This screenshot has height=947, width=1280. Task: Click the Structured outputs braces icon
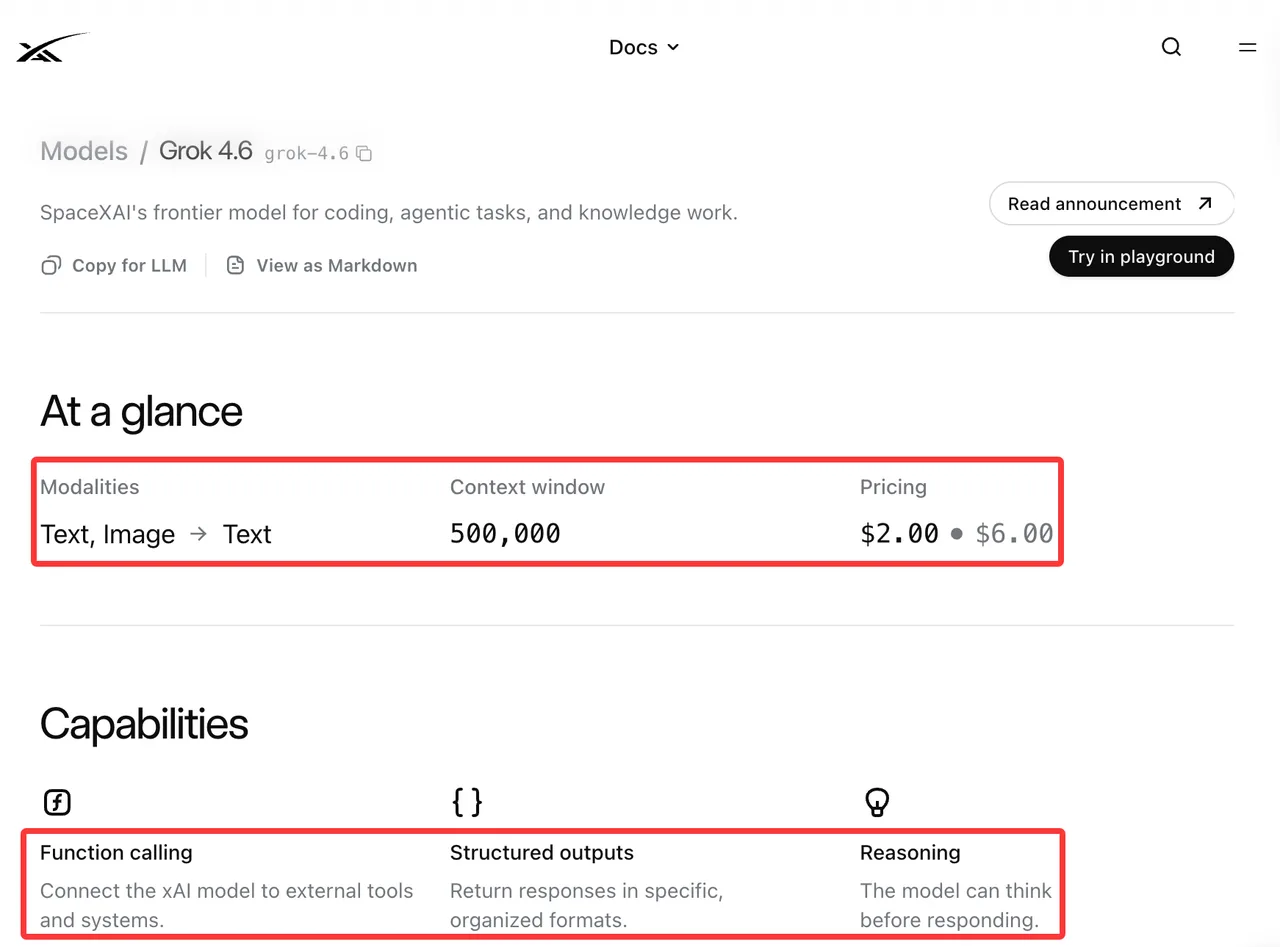point(467,802)
